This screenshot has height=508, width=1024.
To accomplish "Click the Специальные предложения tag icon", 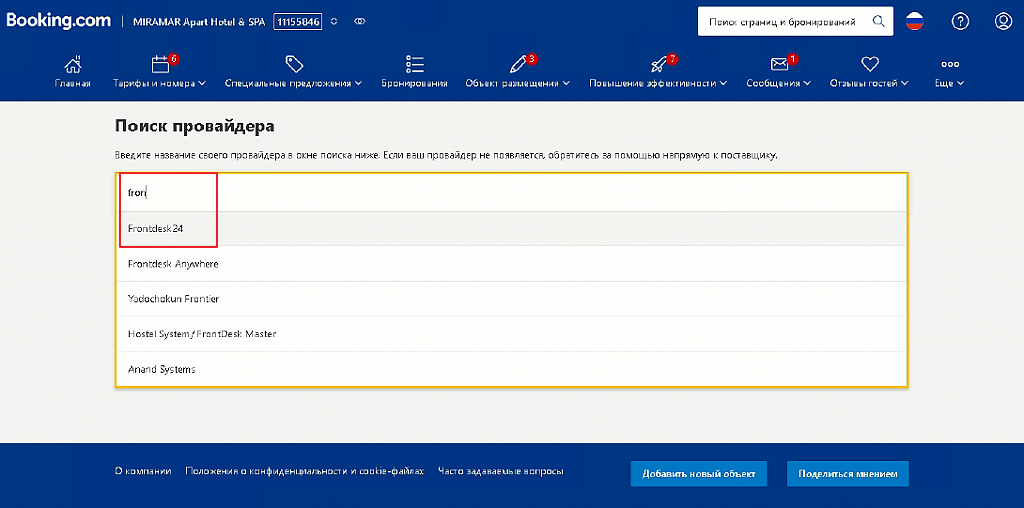I will [x=294, y=64].
